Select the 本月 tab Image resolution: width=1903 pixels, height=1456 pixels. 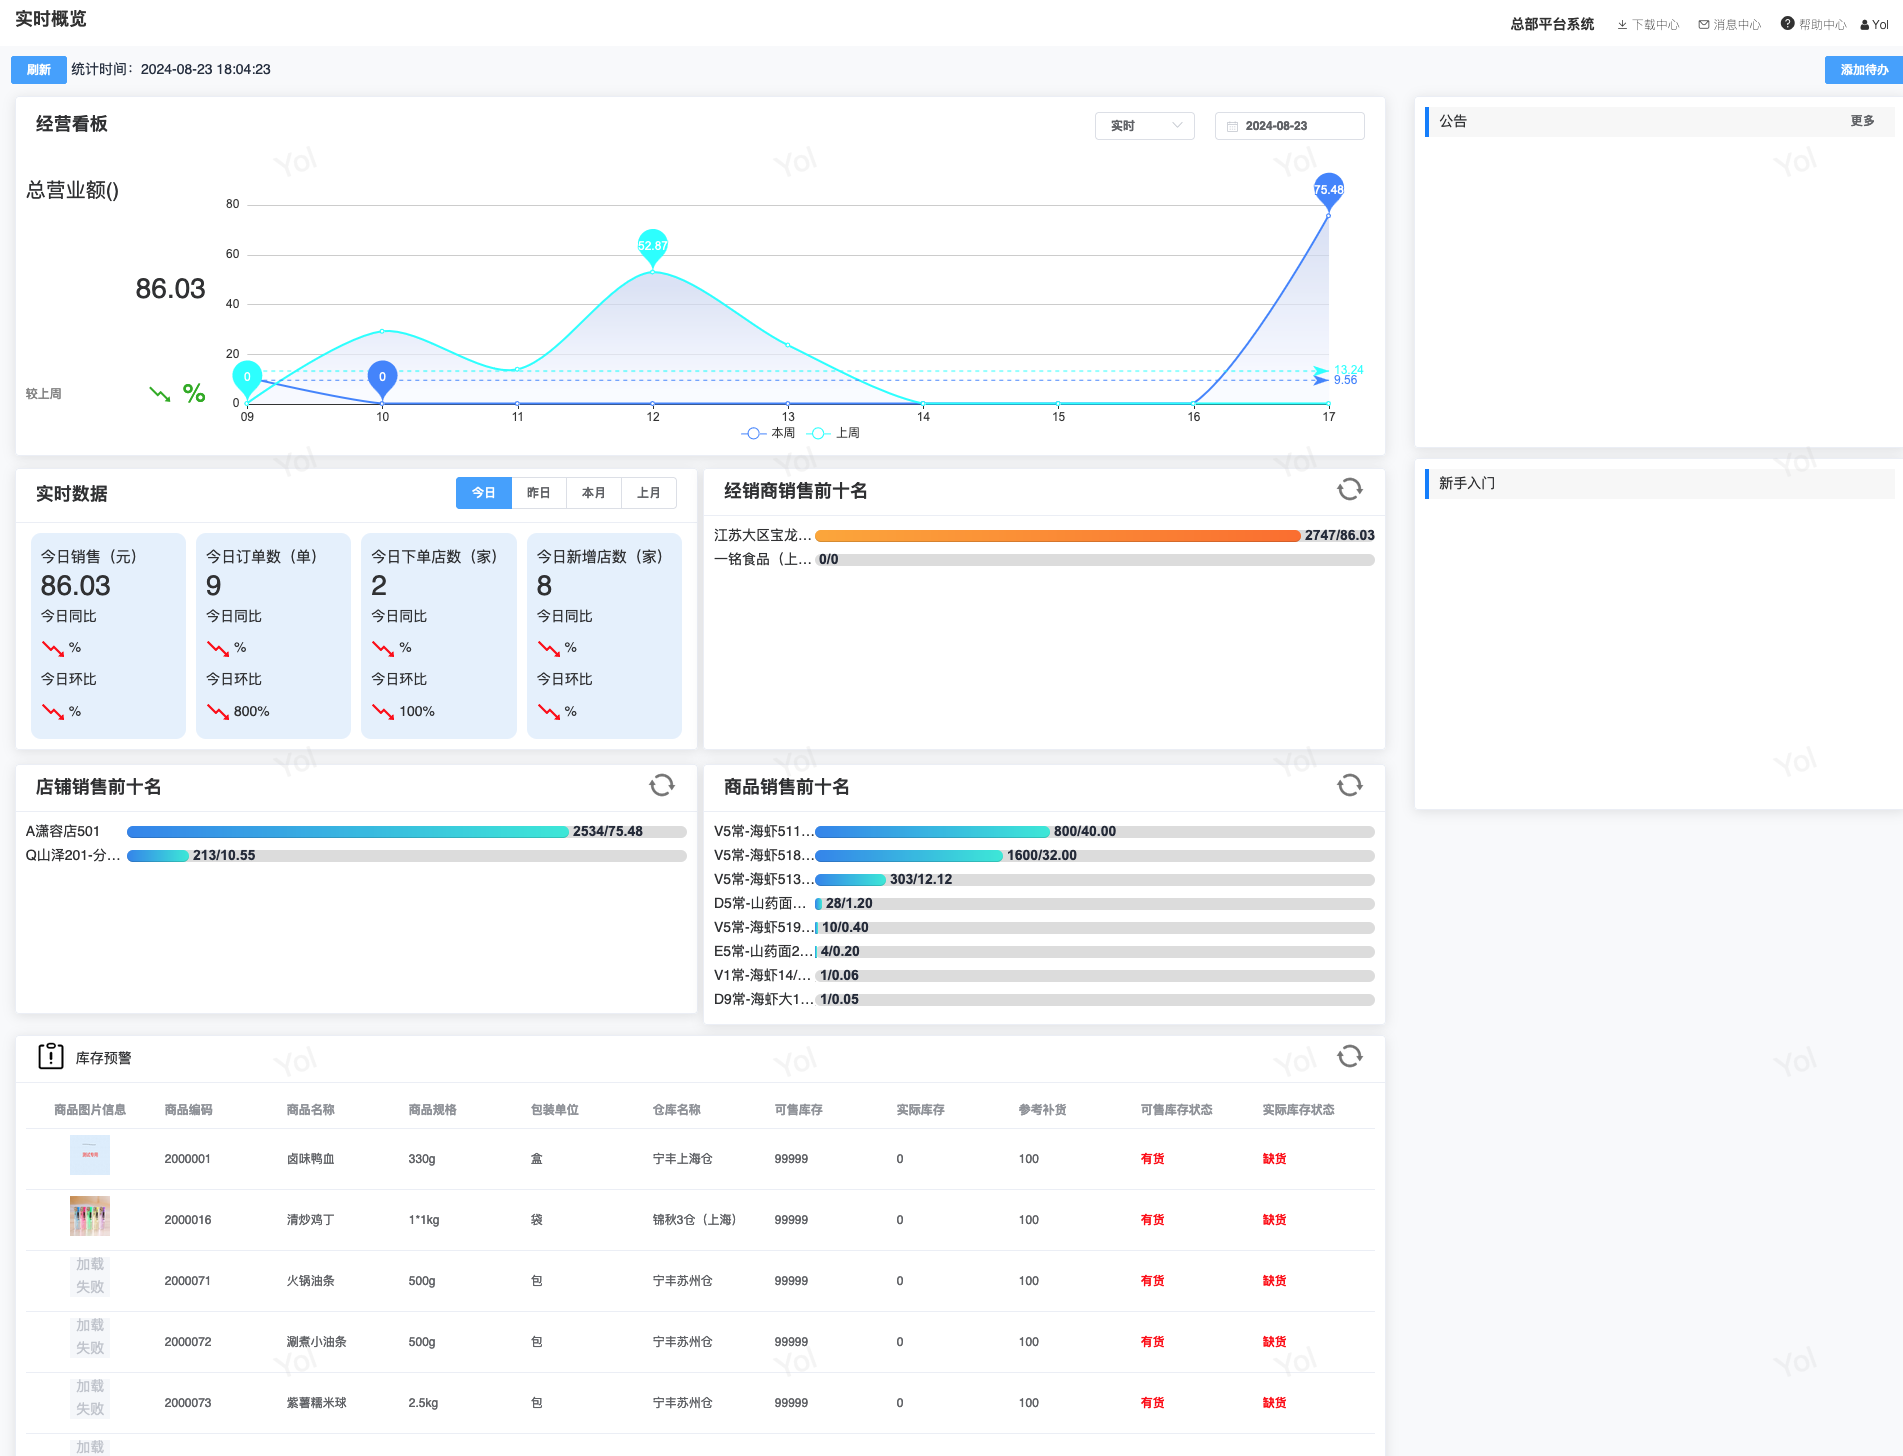tap(593, 493)
